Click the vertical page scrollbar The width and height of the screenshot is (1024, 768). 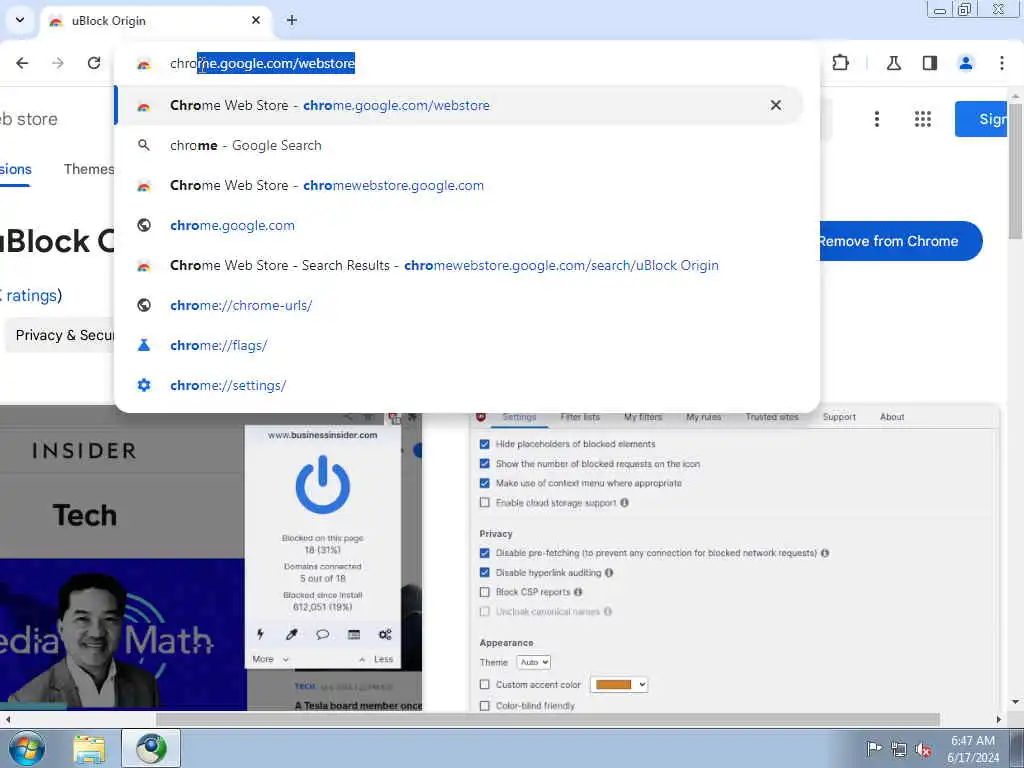[x=1016, y=170]
